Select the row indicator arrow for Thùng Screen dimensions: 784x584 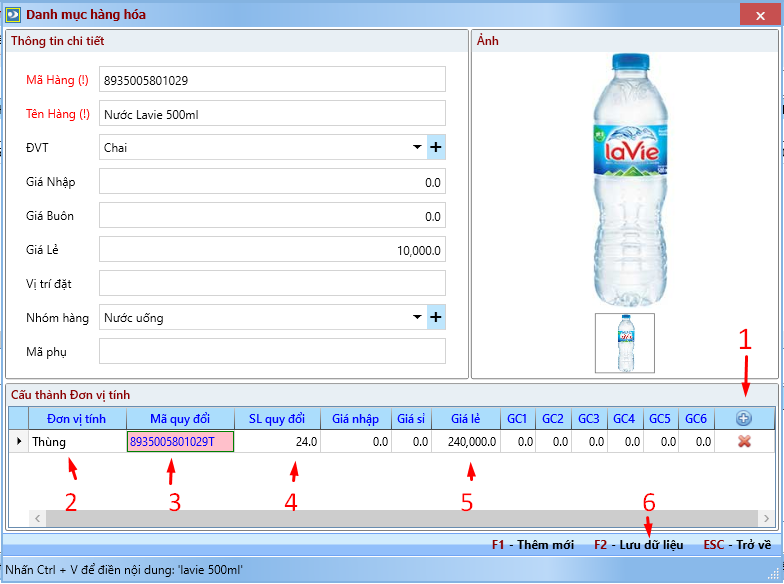18,442
